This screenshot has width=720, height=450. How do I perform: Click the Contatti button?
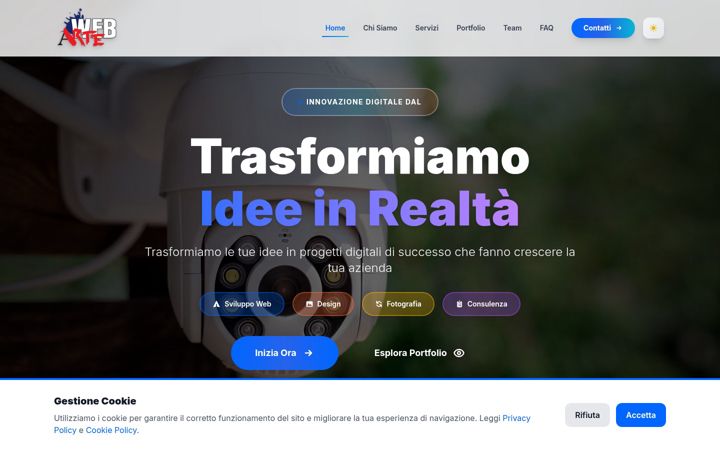pyautogui.click(x=603, y=28)
